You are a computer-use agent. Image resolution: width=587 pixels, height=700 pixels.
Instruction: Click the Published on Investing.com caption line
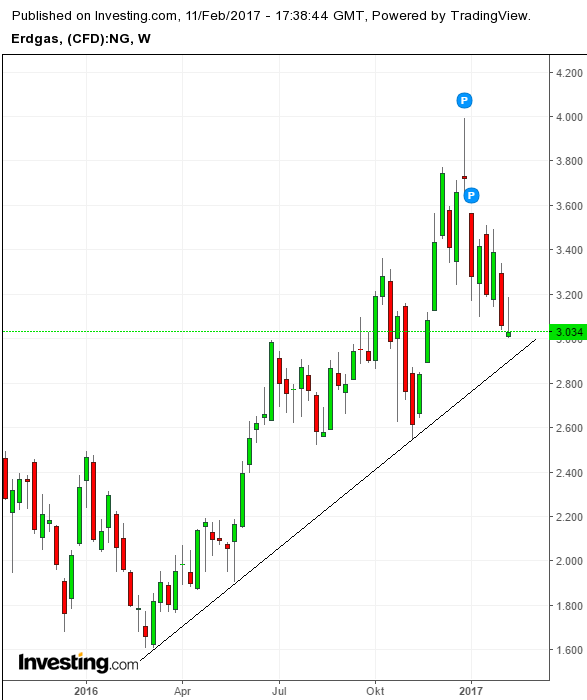271,16
